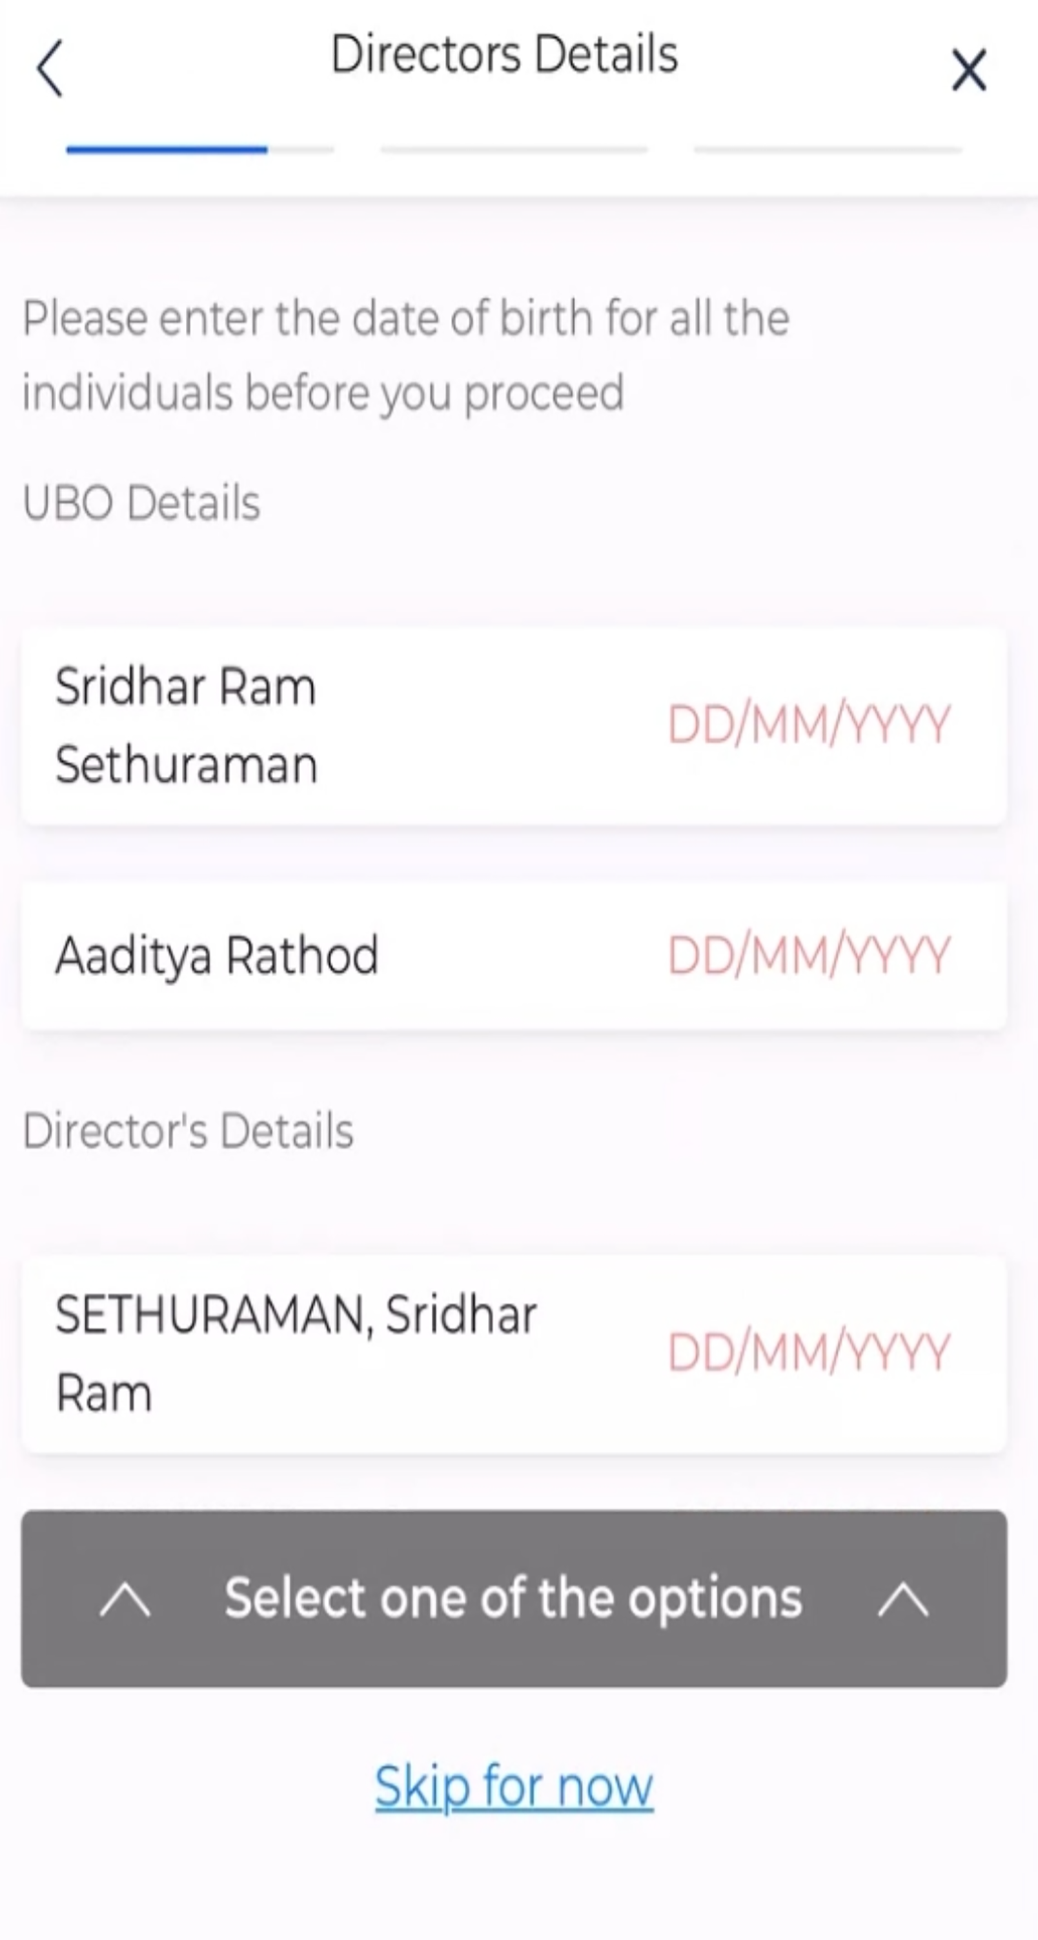Select the last progress step segment

point(828,149)
